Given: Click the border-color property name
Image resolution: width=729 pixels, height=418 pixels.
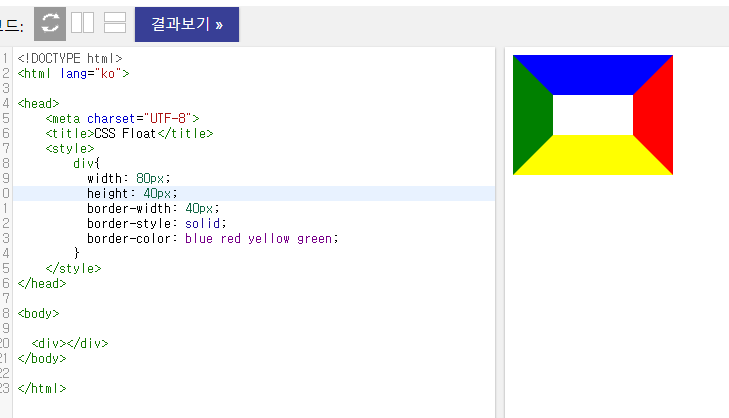Looking at the screenshot, I should click(x=129, y=239).
